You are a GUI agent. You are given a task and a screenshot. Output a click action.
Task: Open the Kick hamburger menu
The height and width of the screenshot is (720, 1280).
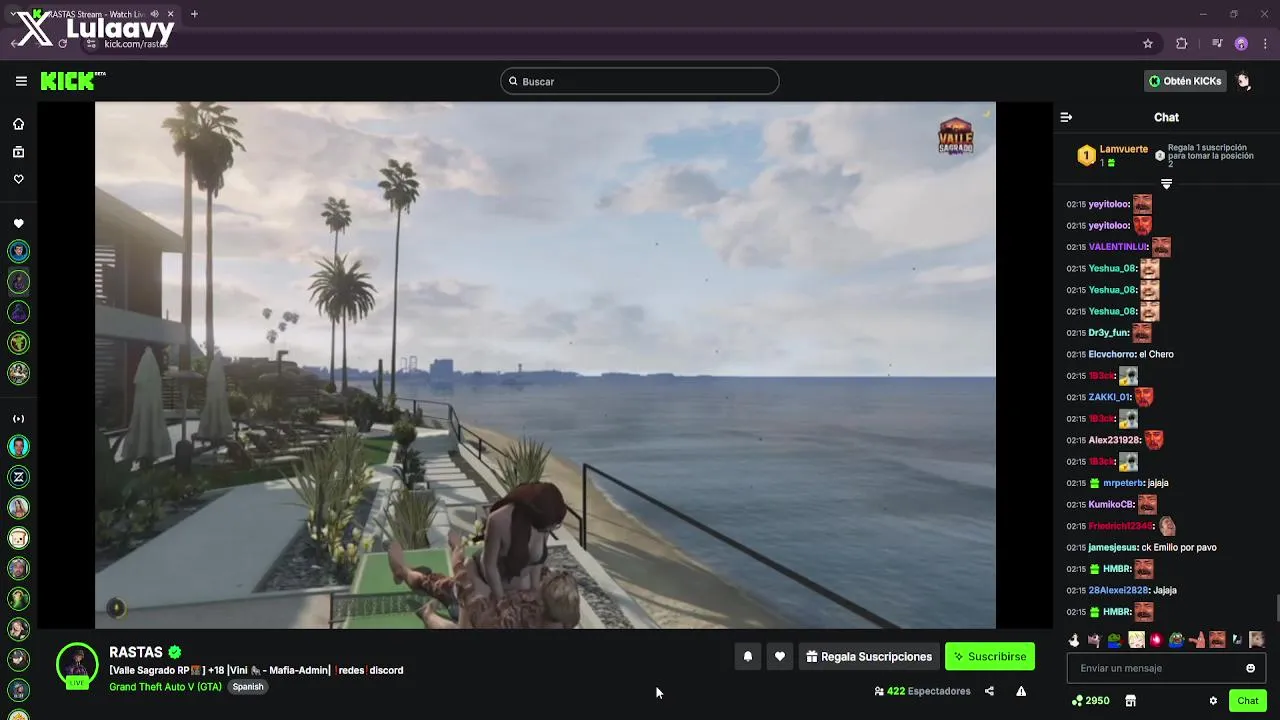click(x=21, y=81)
